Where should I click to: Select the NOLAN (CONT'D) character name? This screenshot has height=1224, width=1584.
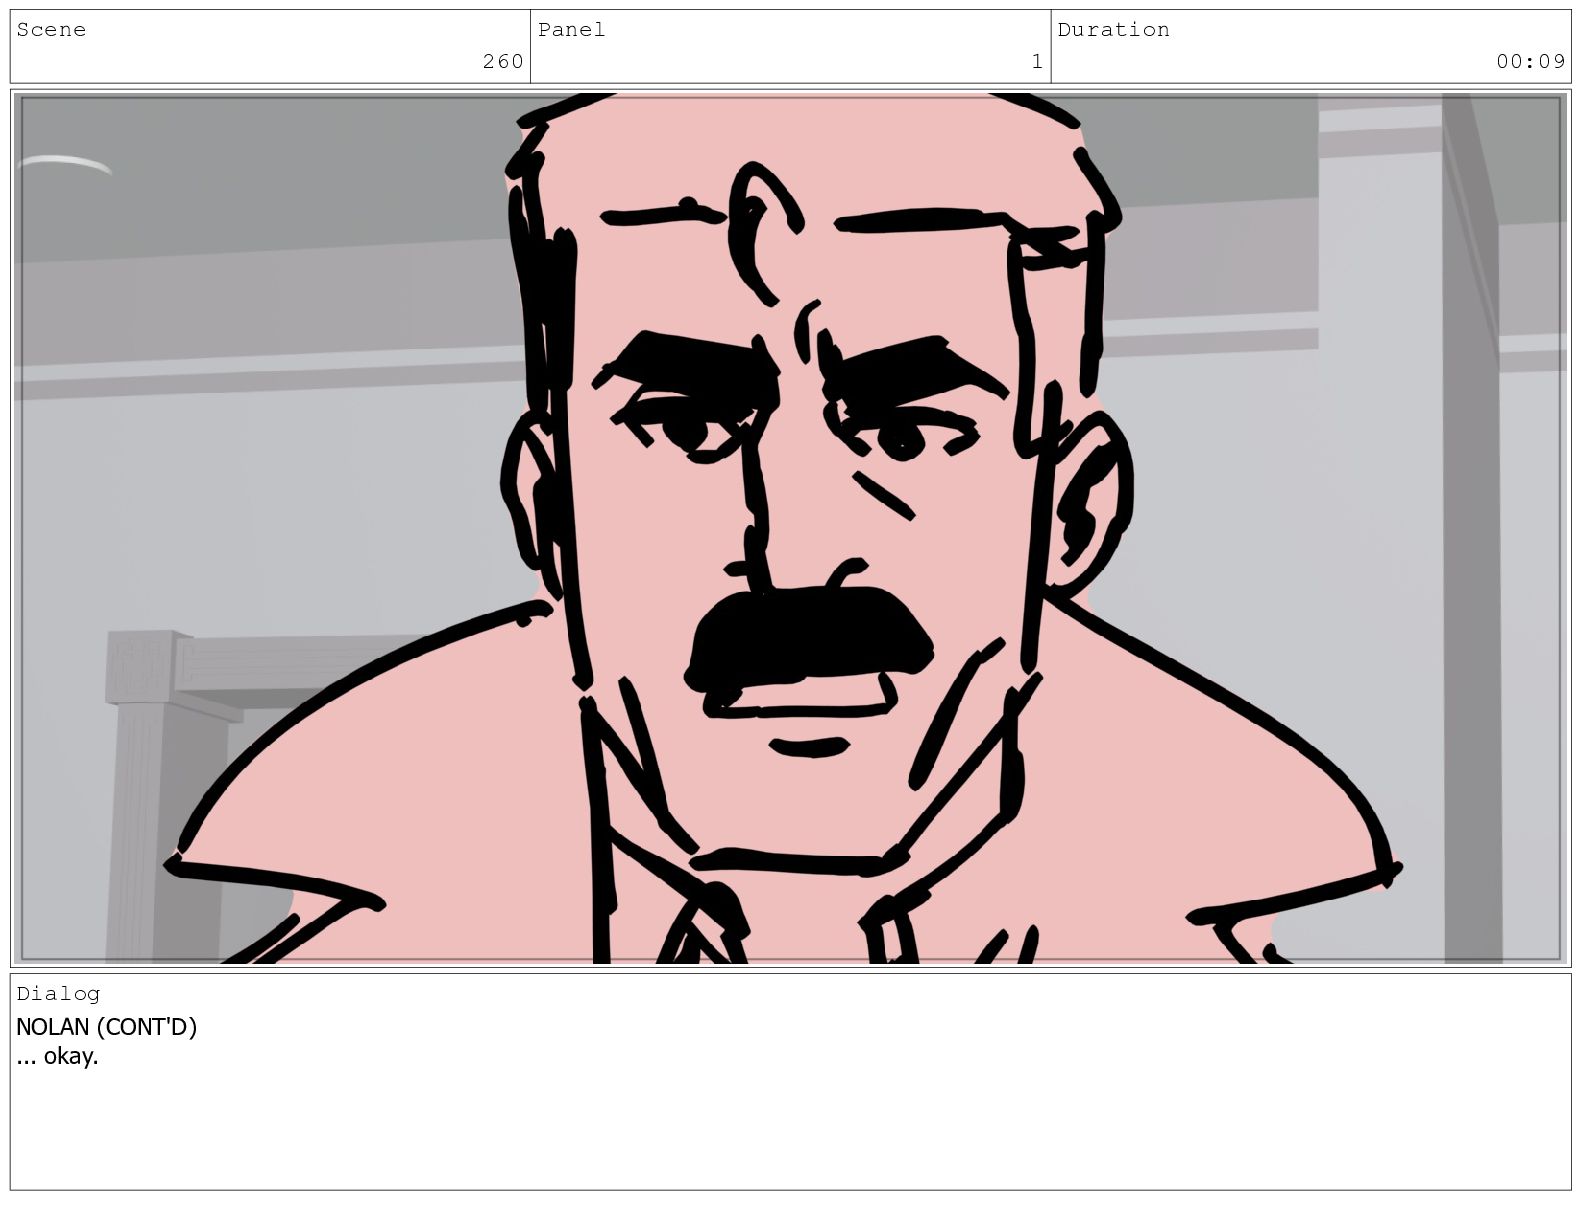(x=107, y=1027)
